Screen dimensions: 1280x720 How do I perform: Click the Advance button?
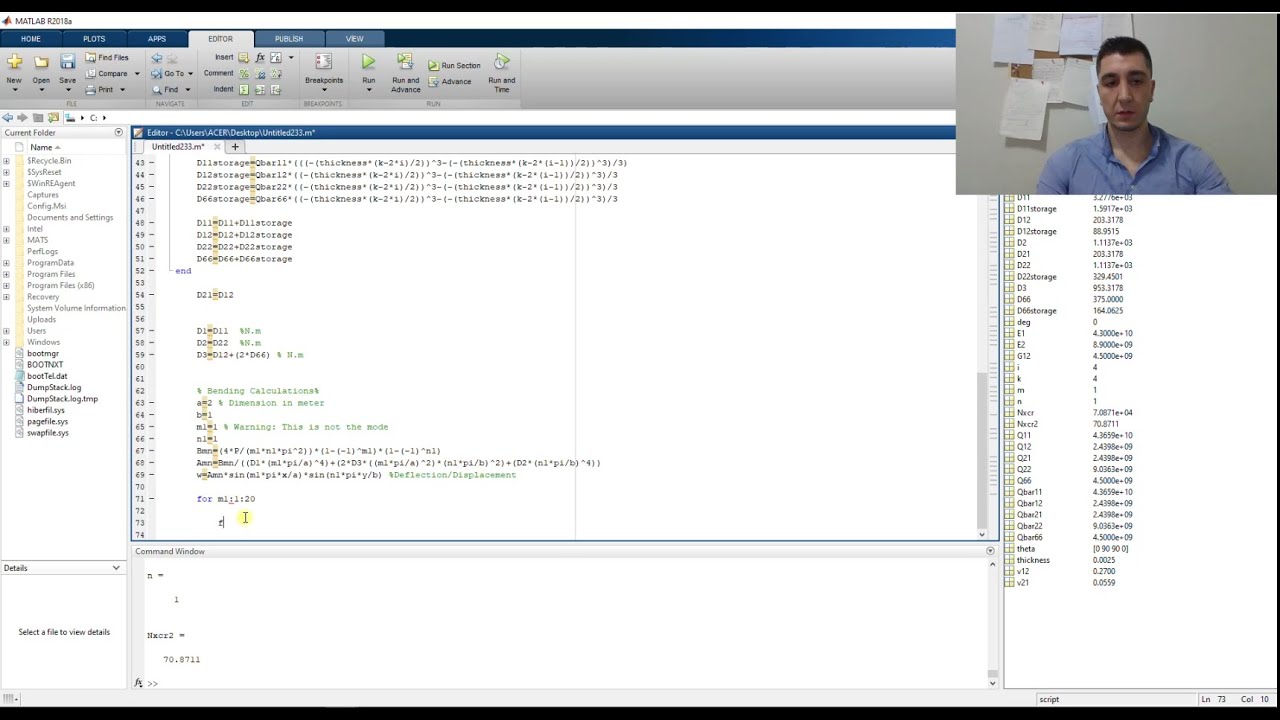450,81
